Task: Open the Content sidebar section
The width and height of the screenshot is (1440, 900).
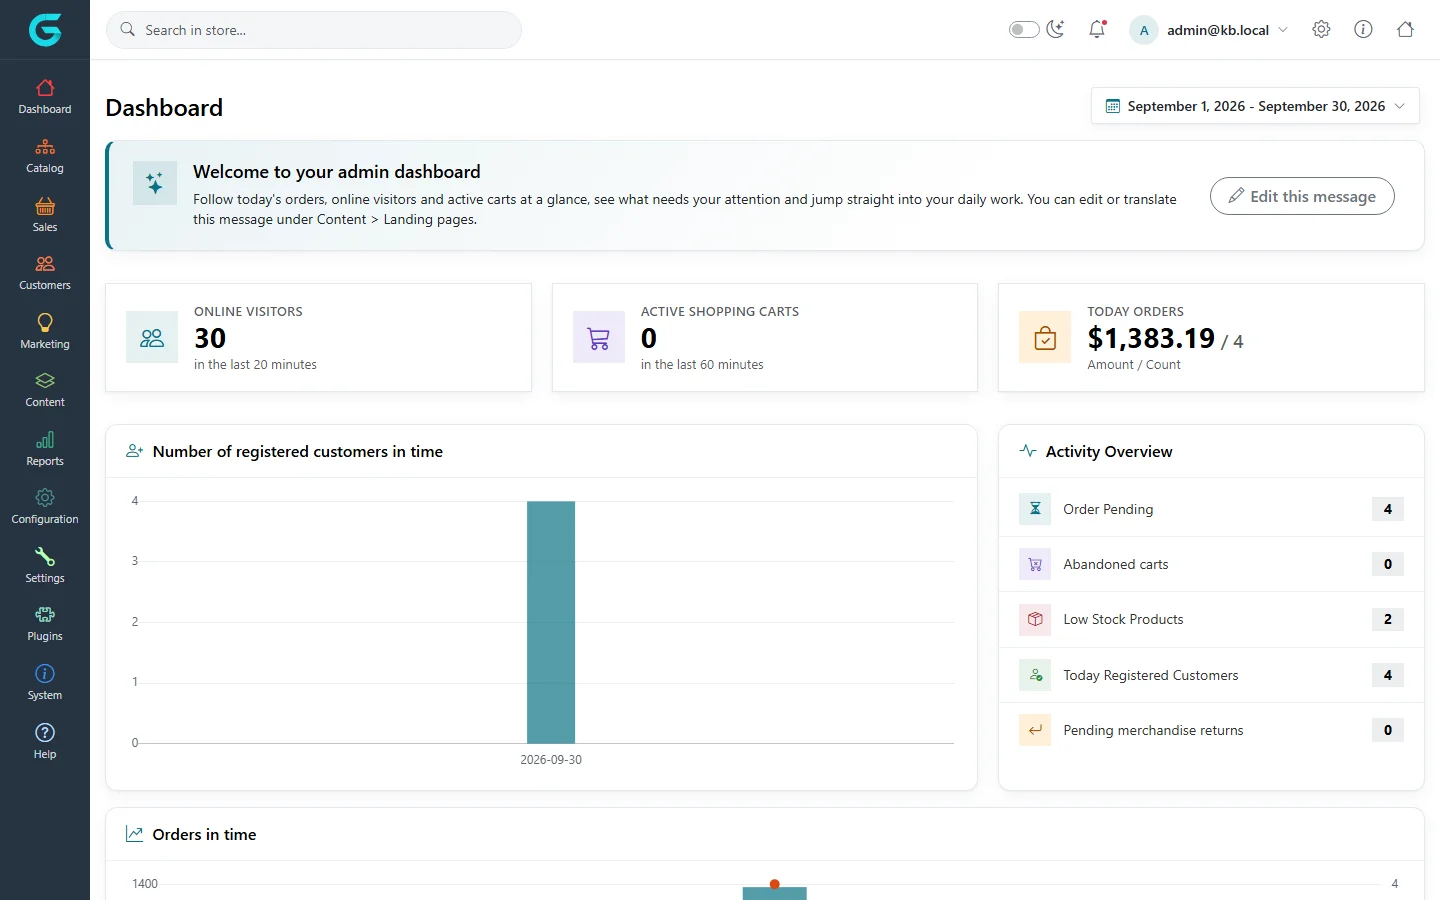Action: [45, 390]
